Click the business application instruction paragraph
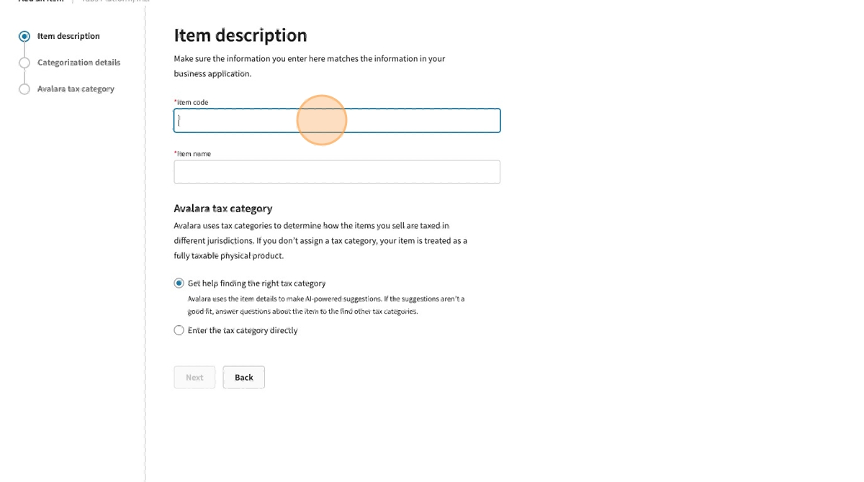The image size is (864, 482). (x=309, y=66)
